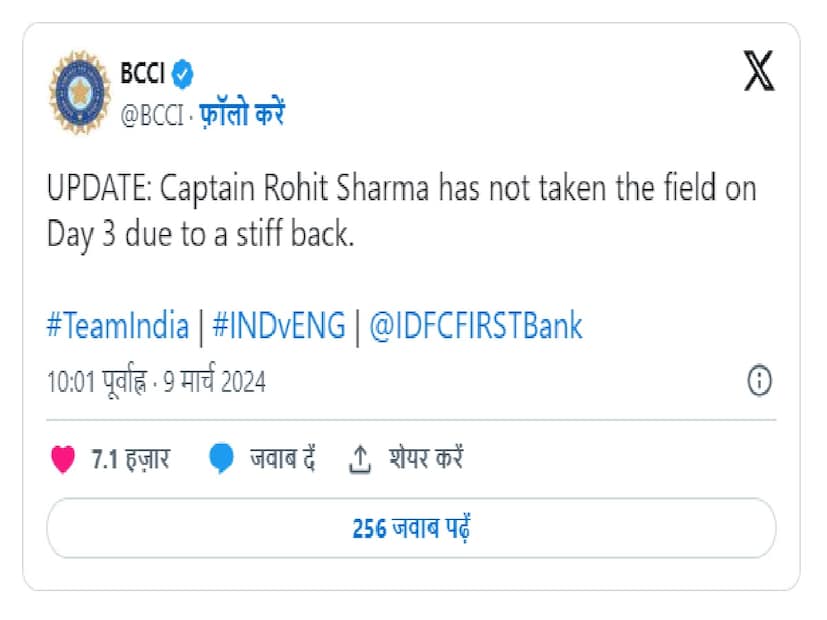The height and width of the screenshot is (620, 827).
Task: Click the जवाब दें reply label
Action: (x=283, y=459)
